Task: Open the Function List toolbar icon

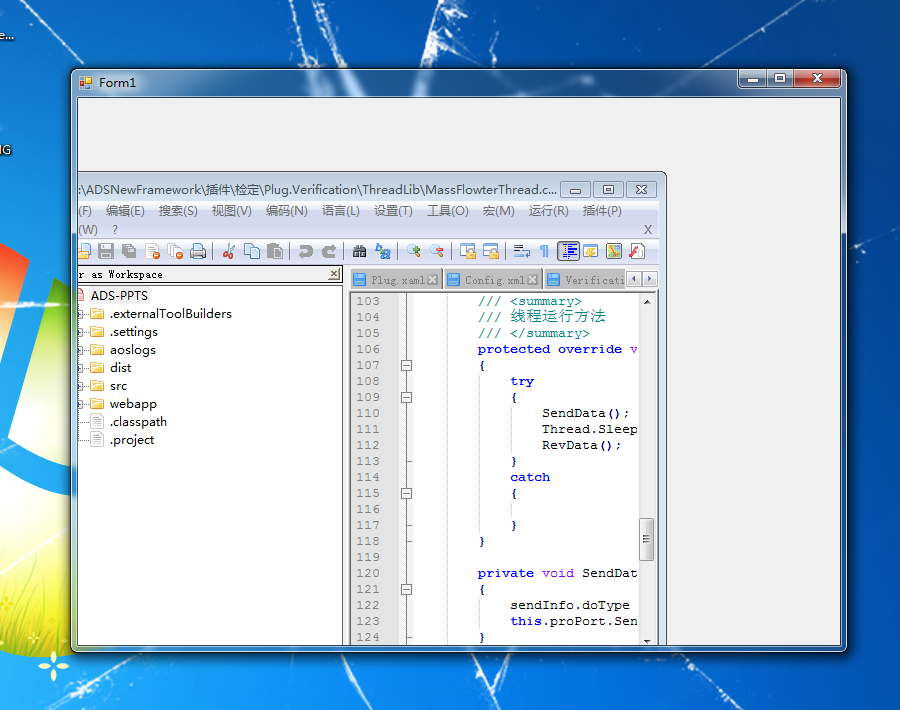Action: (637, 251)
